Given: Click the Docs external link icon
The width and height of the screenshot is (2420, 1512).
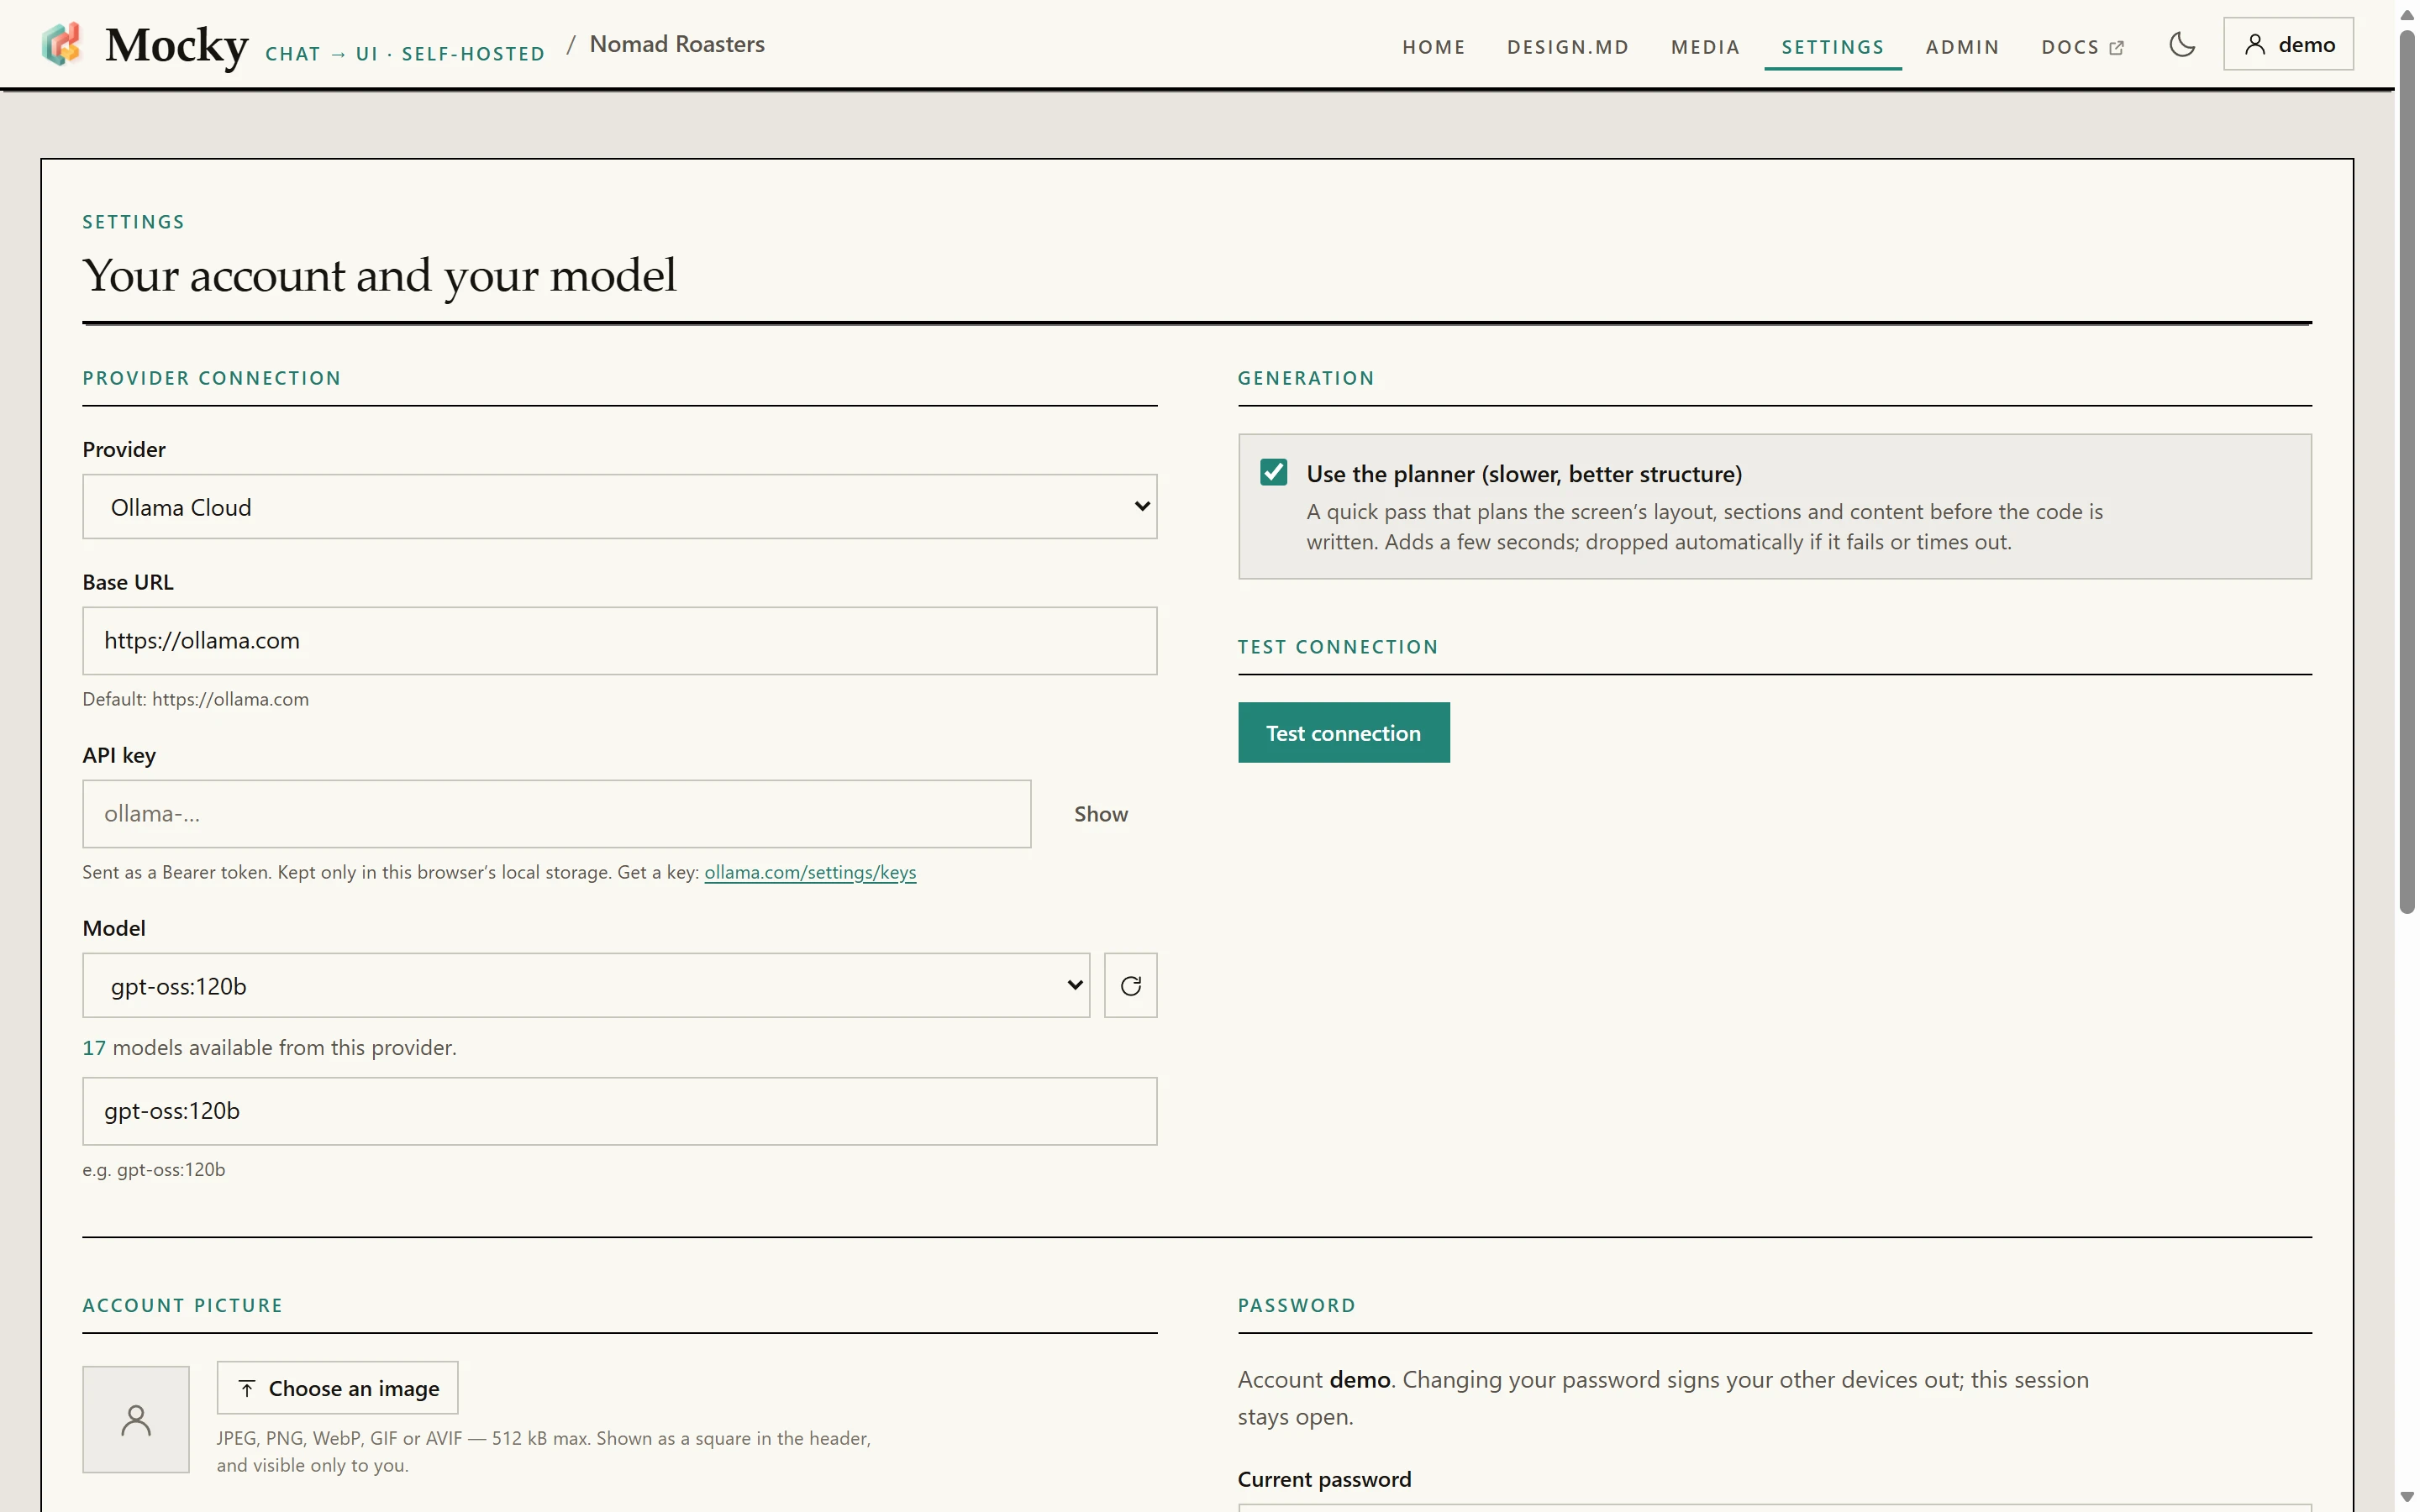Looking at the screenshot, I should pyautogui.click(x=2116, y=48).
